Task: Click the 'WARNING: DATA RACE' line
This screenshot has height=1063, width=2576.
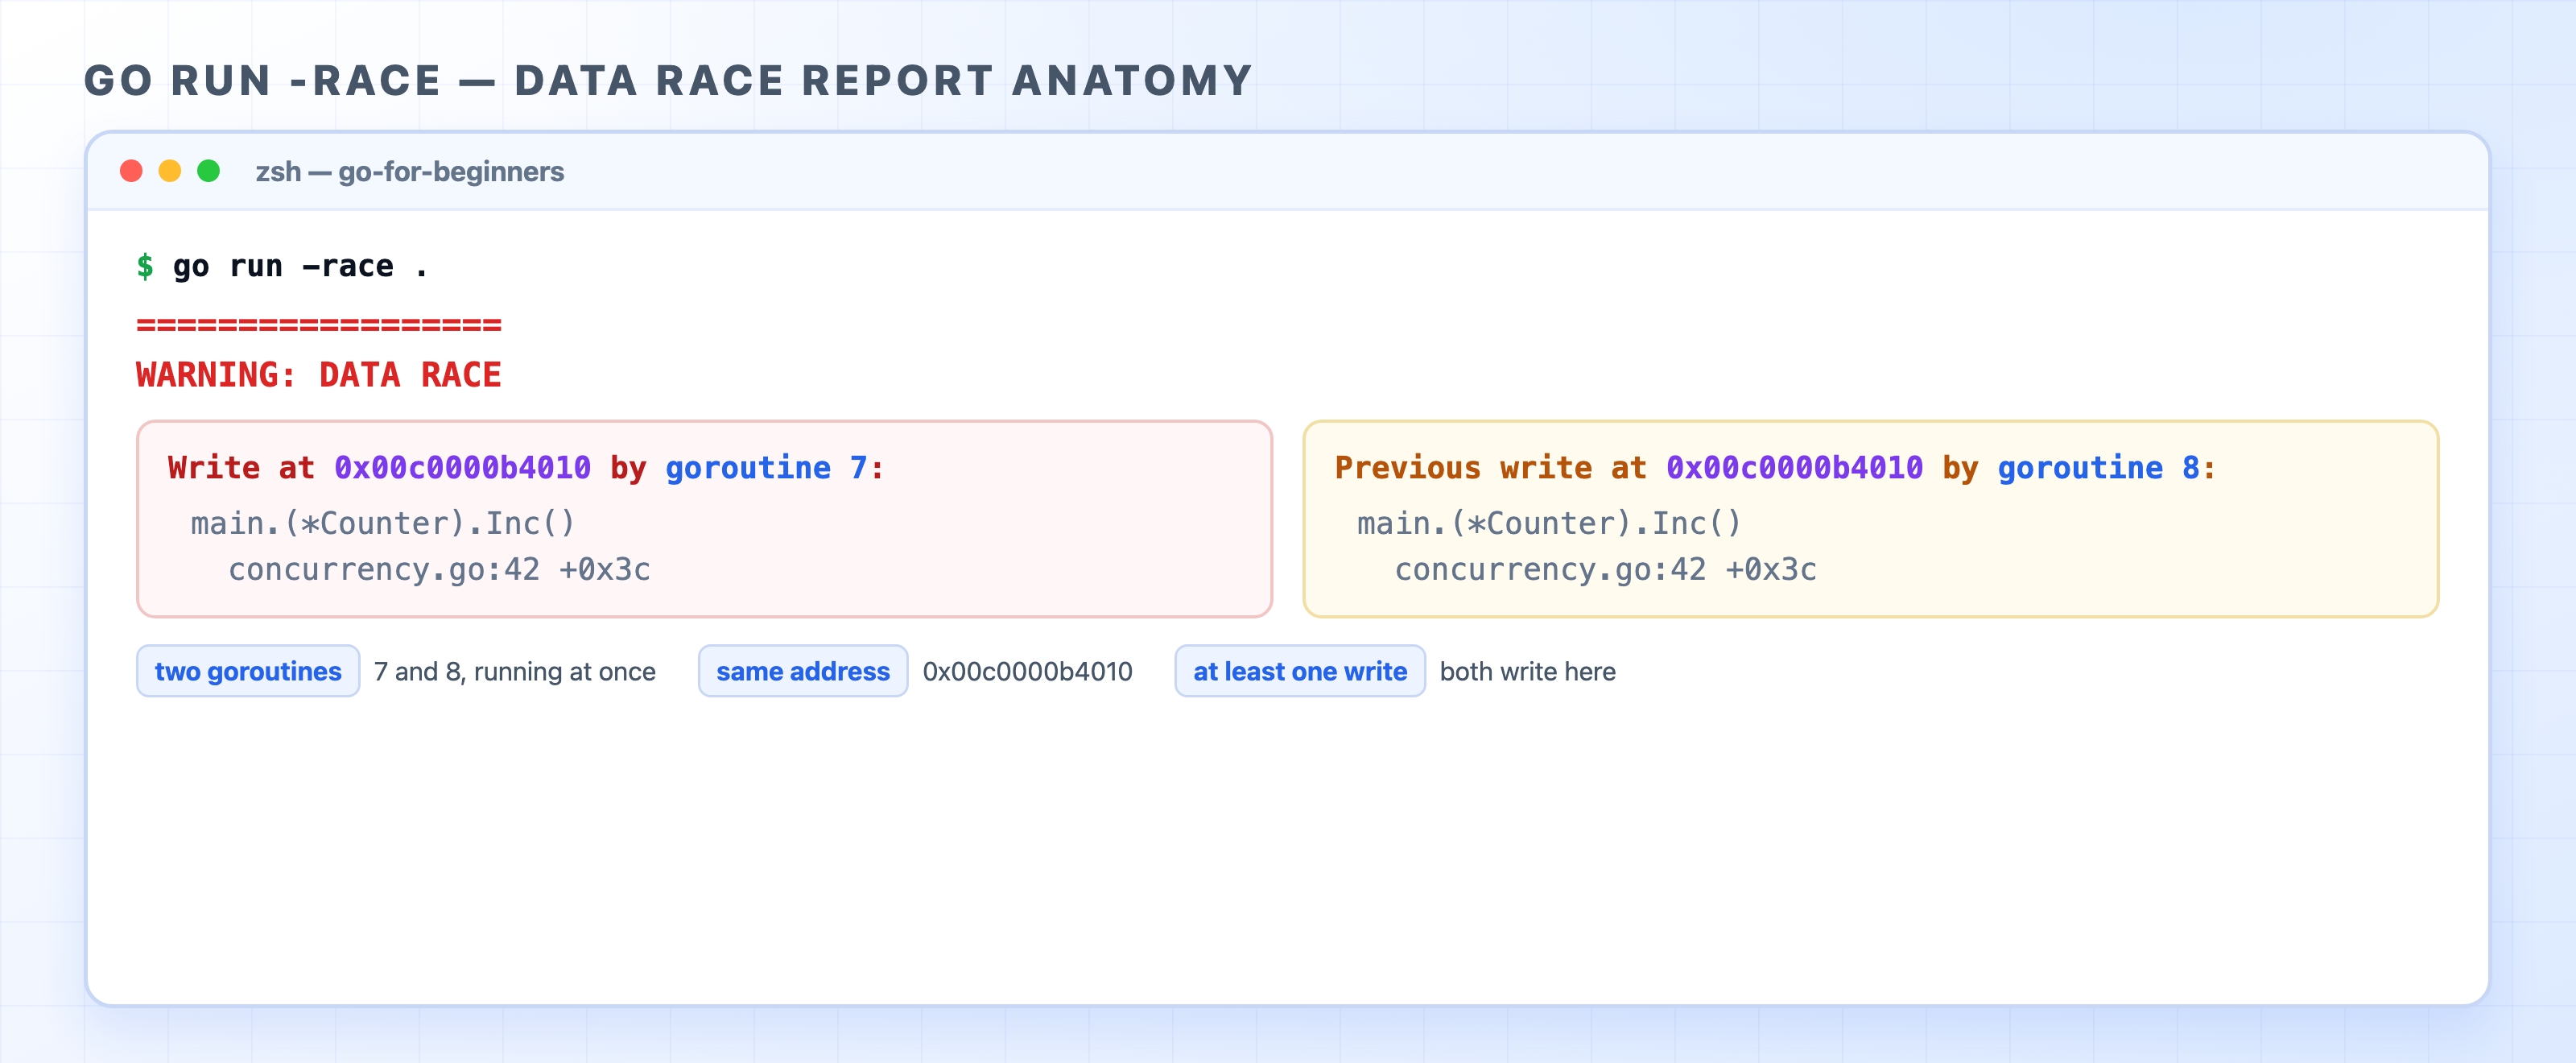Action: point(319,375)
